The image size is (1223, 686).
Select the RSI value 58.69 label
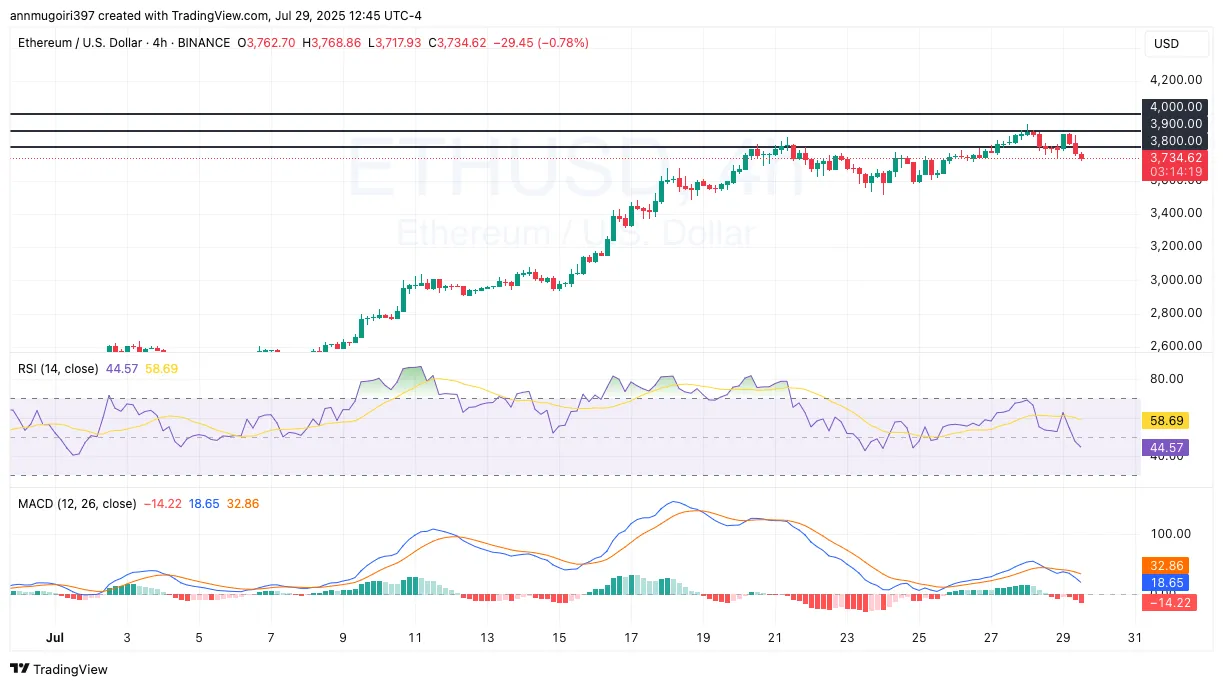coord(1166,421)
